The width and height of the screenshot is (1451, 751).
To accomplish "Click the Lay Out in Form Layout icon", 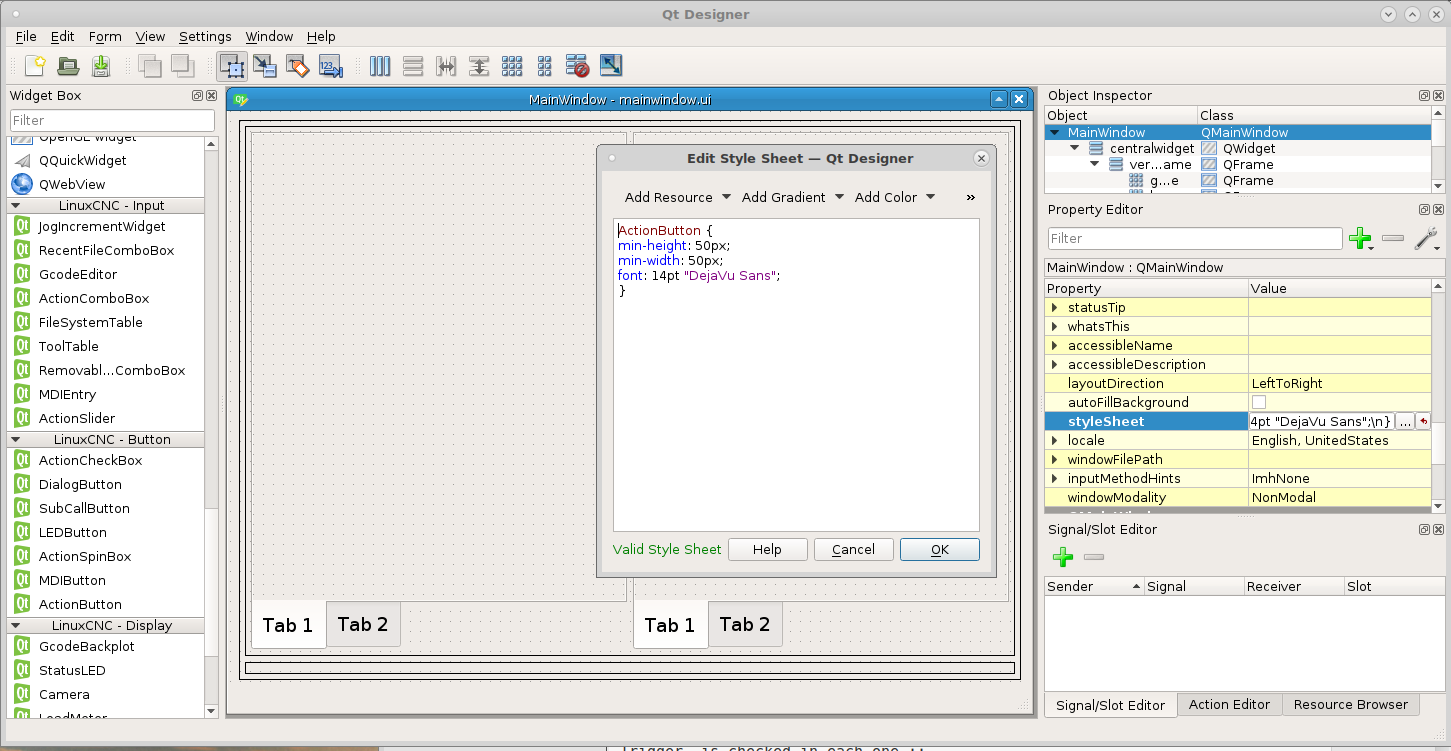I will pyautogui.click(x=545, y=66).
